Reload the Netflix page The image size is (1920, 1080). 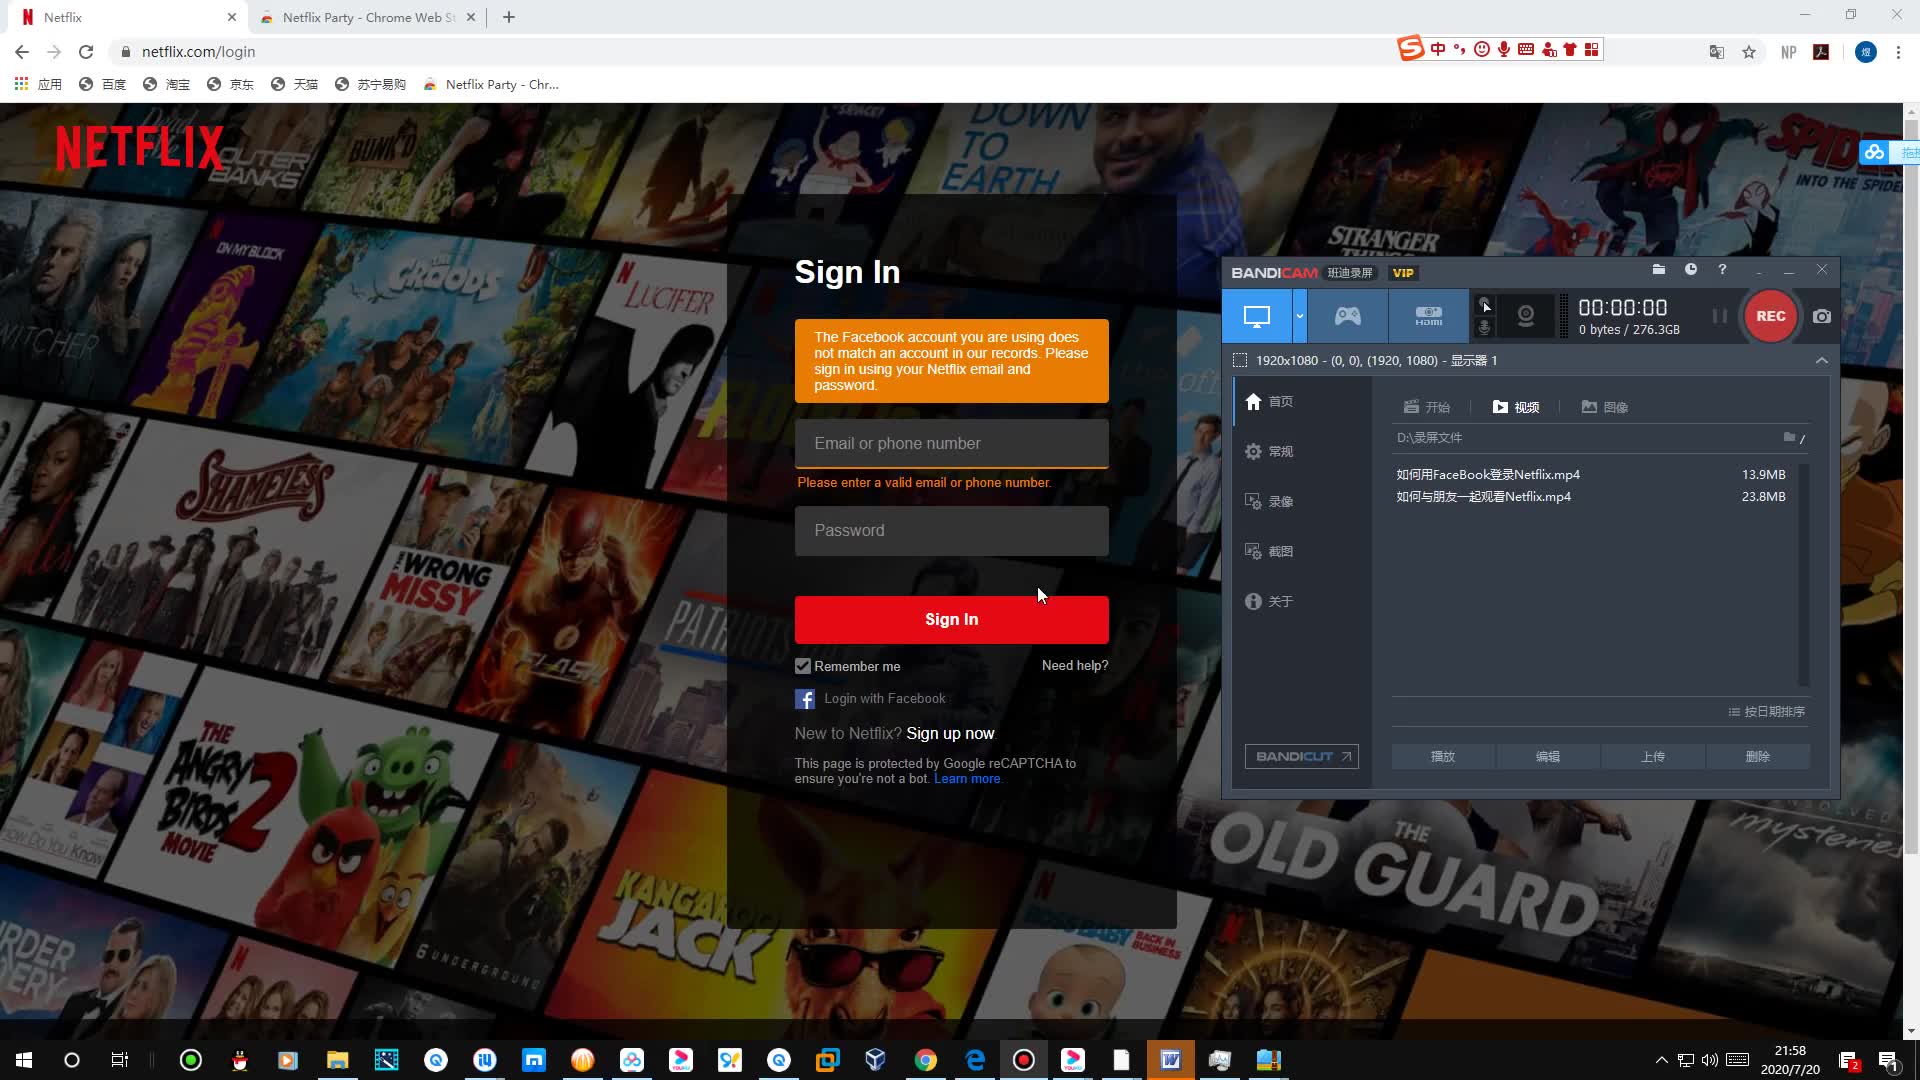(x=86, y=52)
